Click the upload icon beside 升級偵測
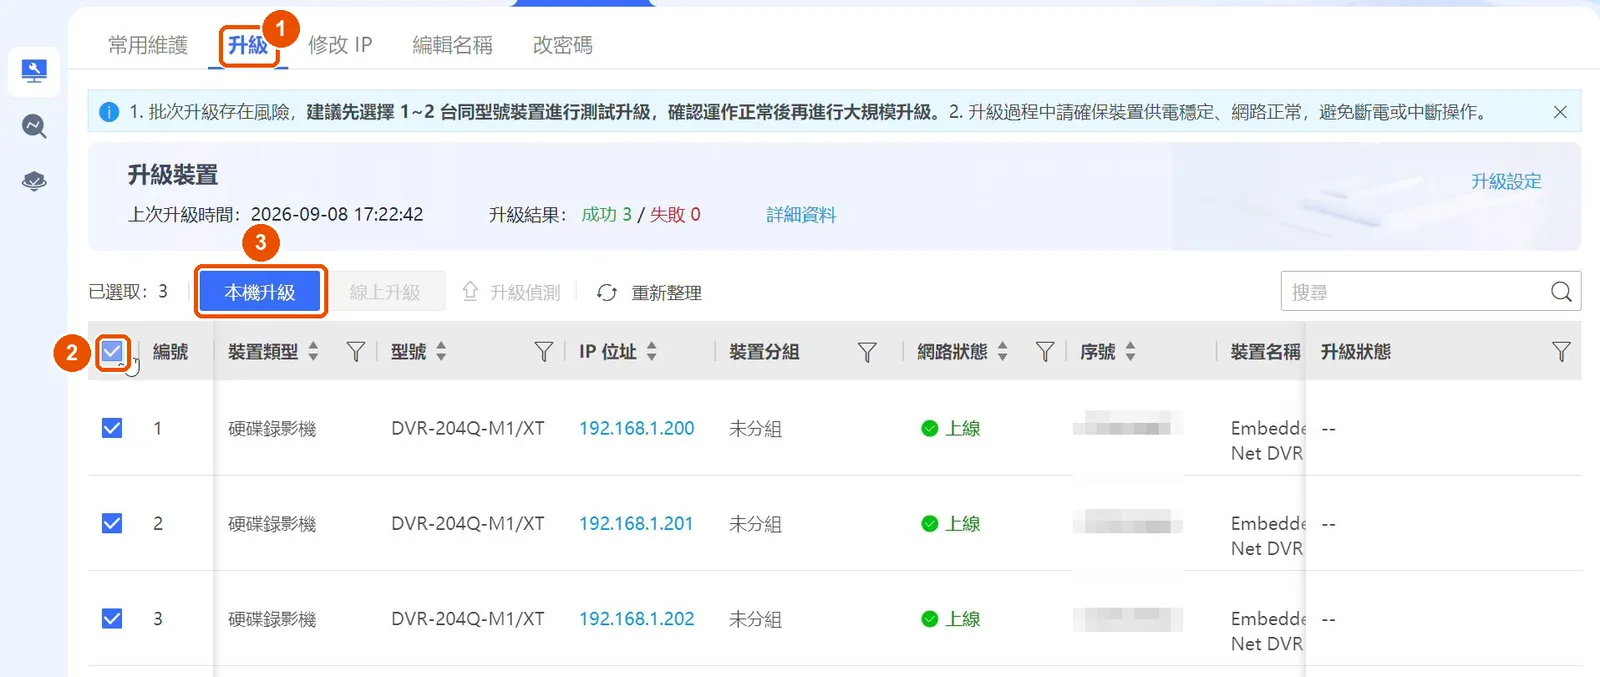Screen dimensions: 1600x677 point(470,291)
